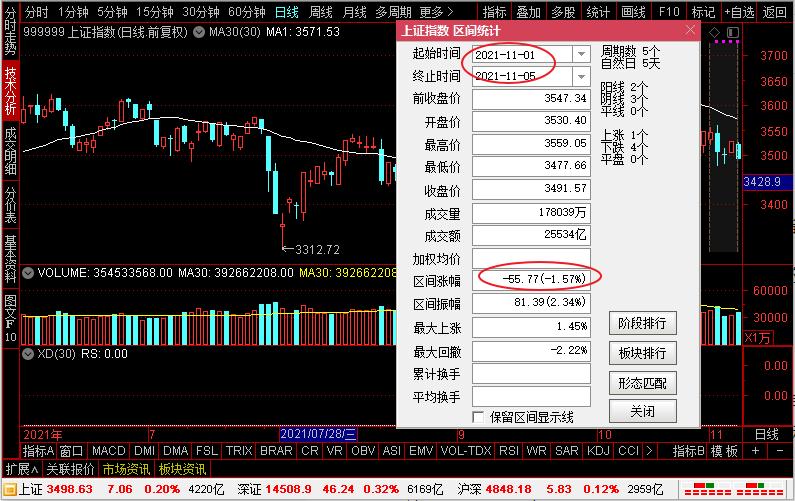Close the 区间统计 dialog with X
The image size is (795, 501).
coord(690,30)
